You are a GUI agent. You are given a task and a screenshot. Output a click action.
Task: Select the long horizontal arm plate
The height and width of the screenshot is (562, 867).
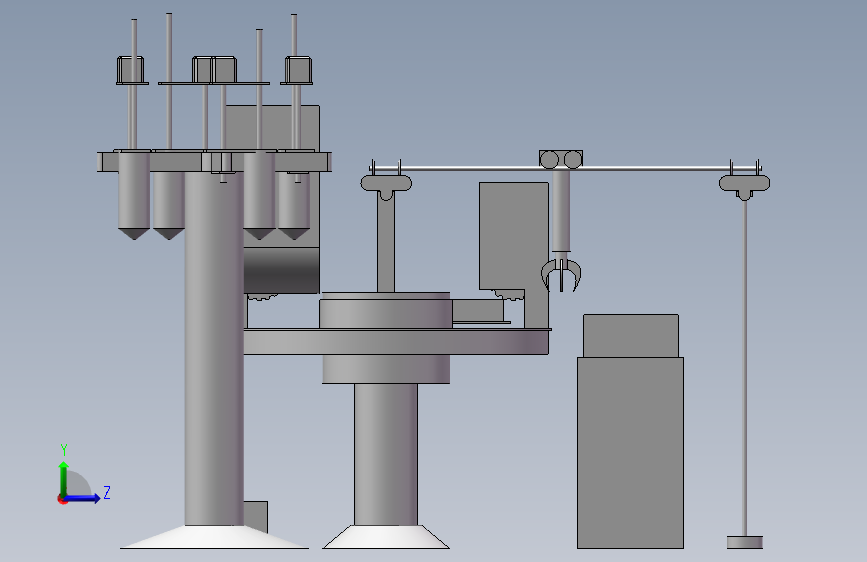pos(396,341)
